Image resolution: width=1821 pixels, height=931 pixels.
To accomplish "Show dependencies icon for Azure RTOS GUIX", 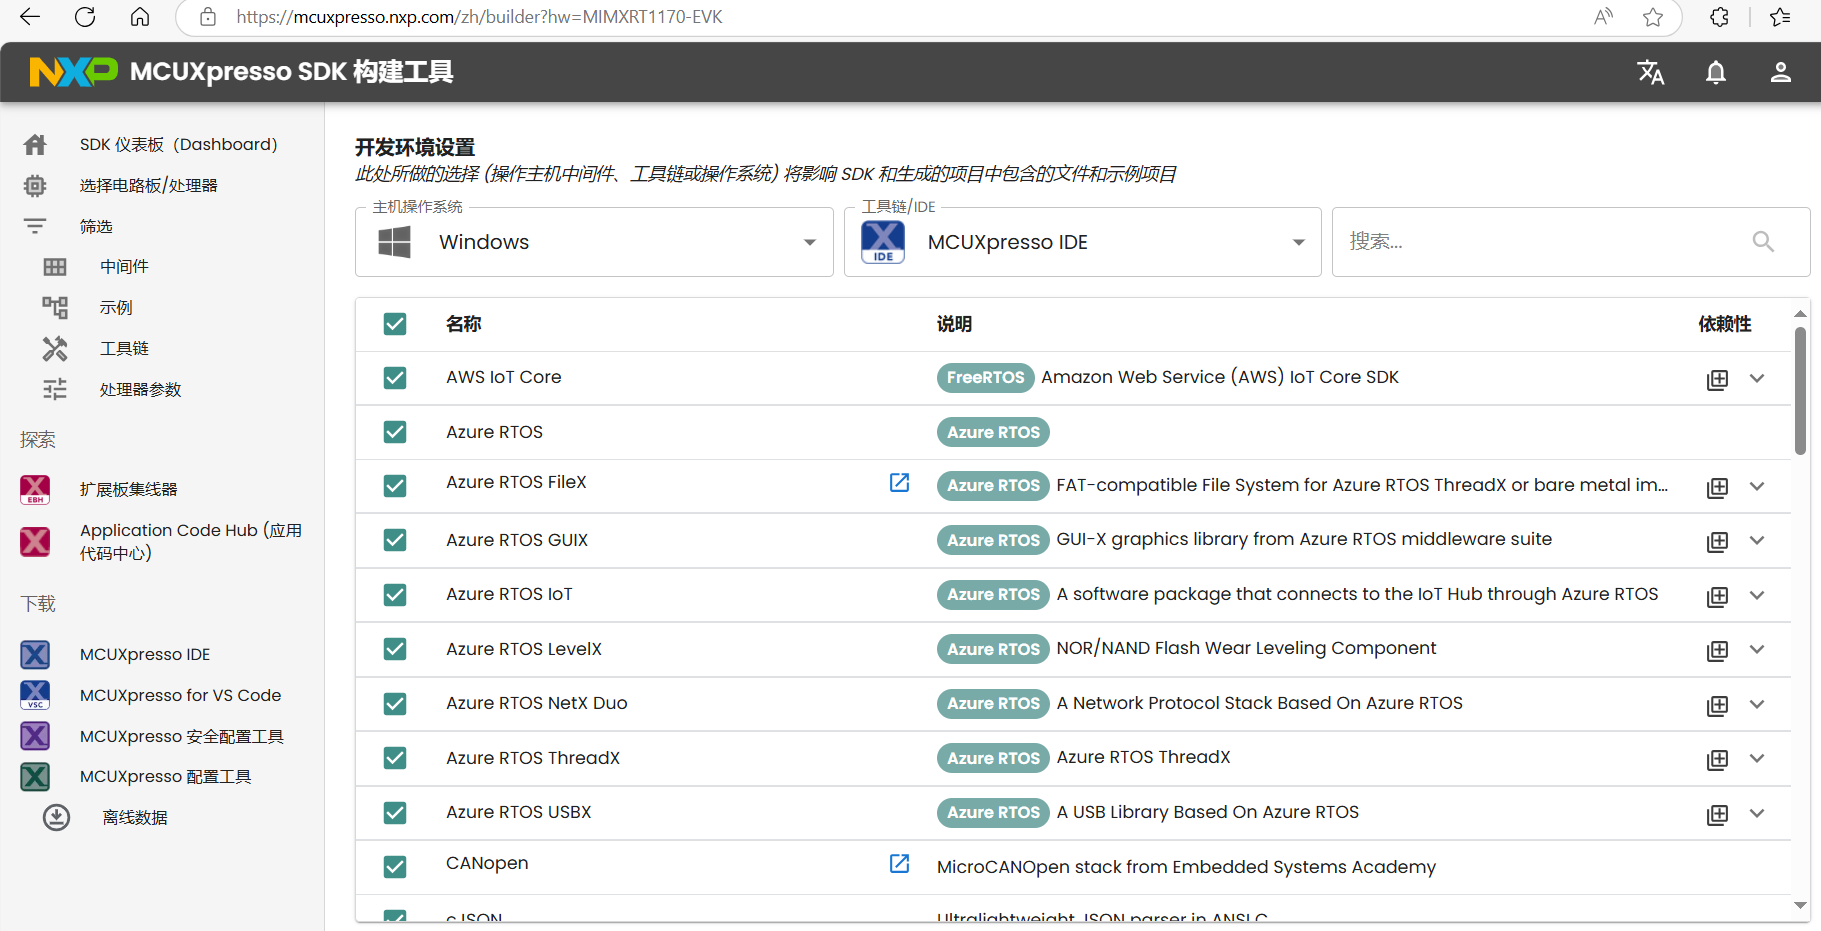I will point(1717,541).
